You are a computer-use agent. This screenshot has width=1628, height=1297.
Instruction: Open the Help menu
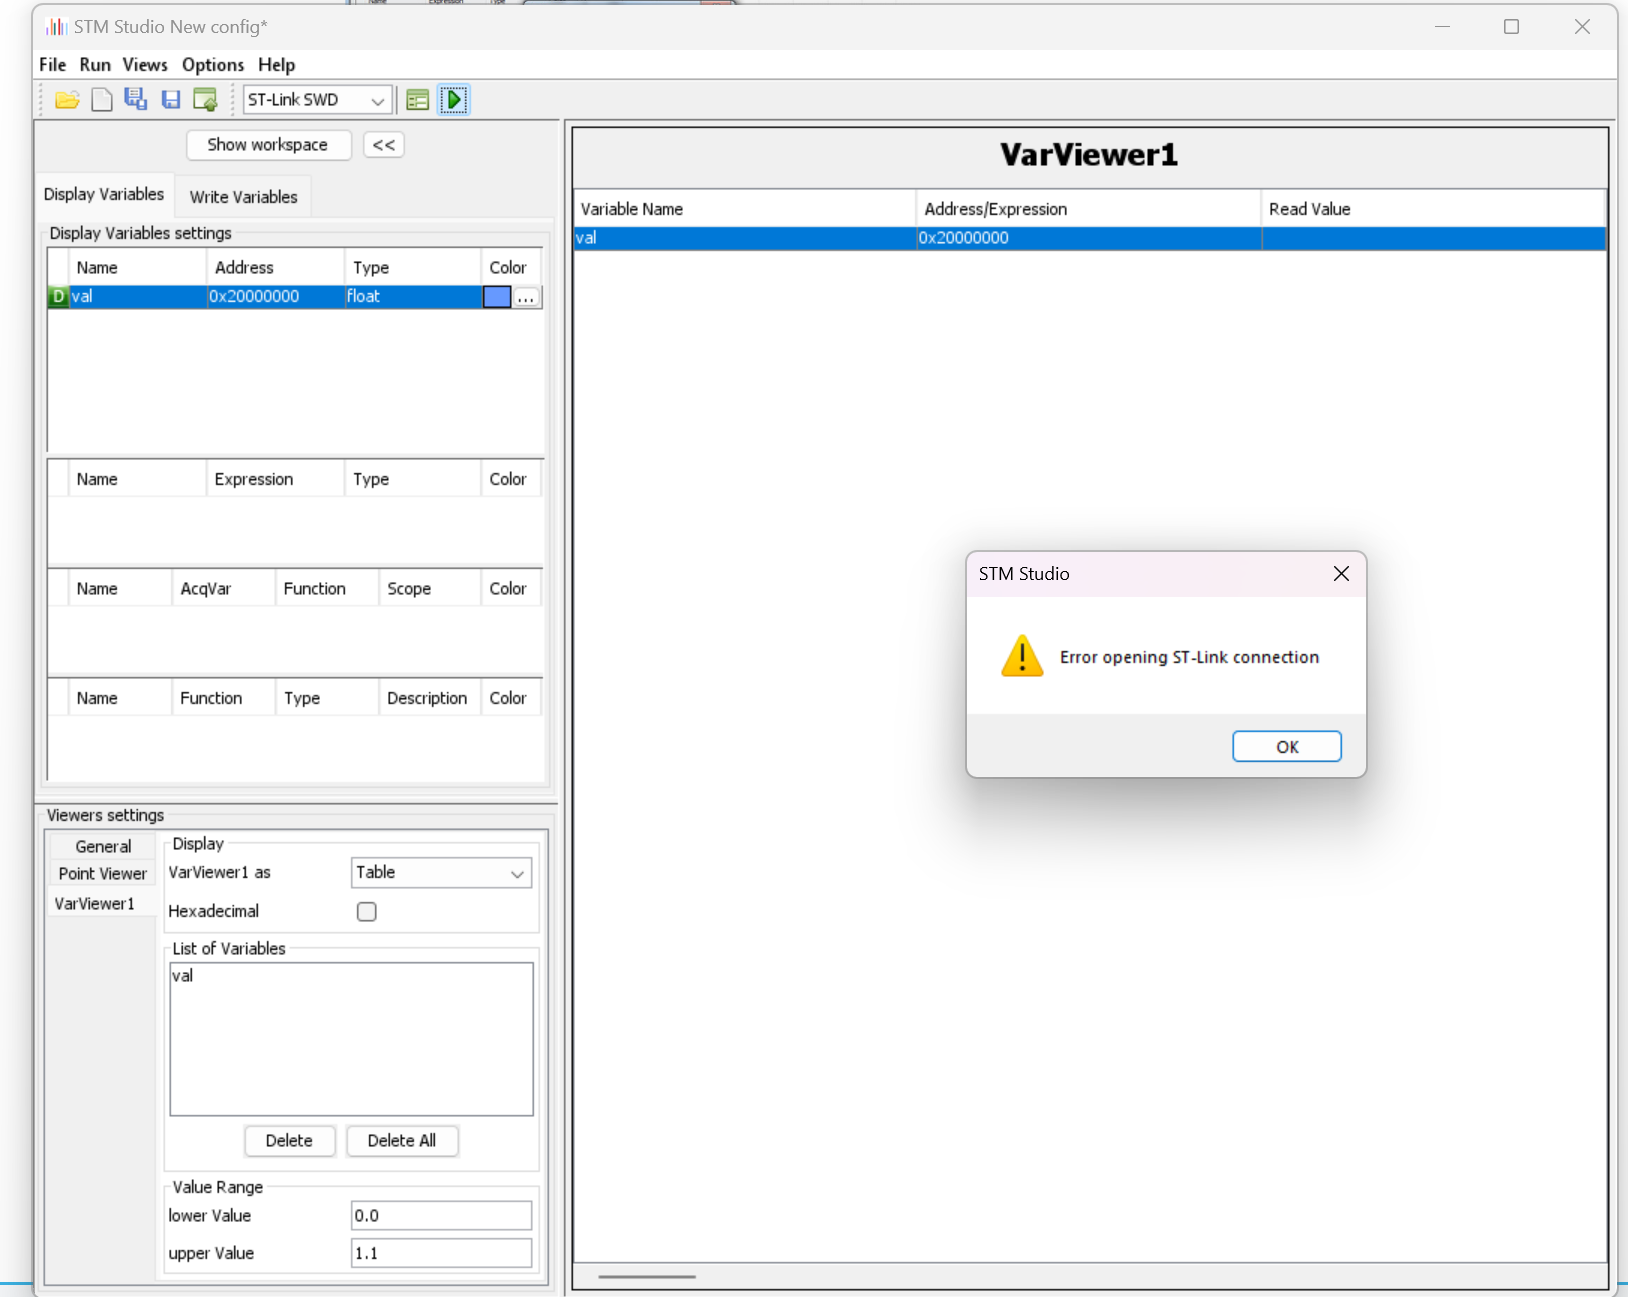coord(276,64)
